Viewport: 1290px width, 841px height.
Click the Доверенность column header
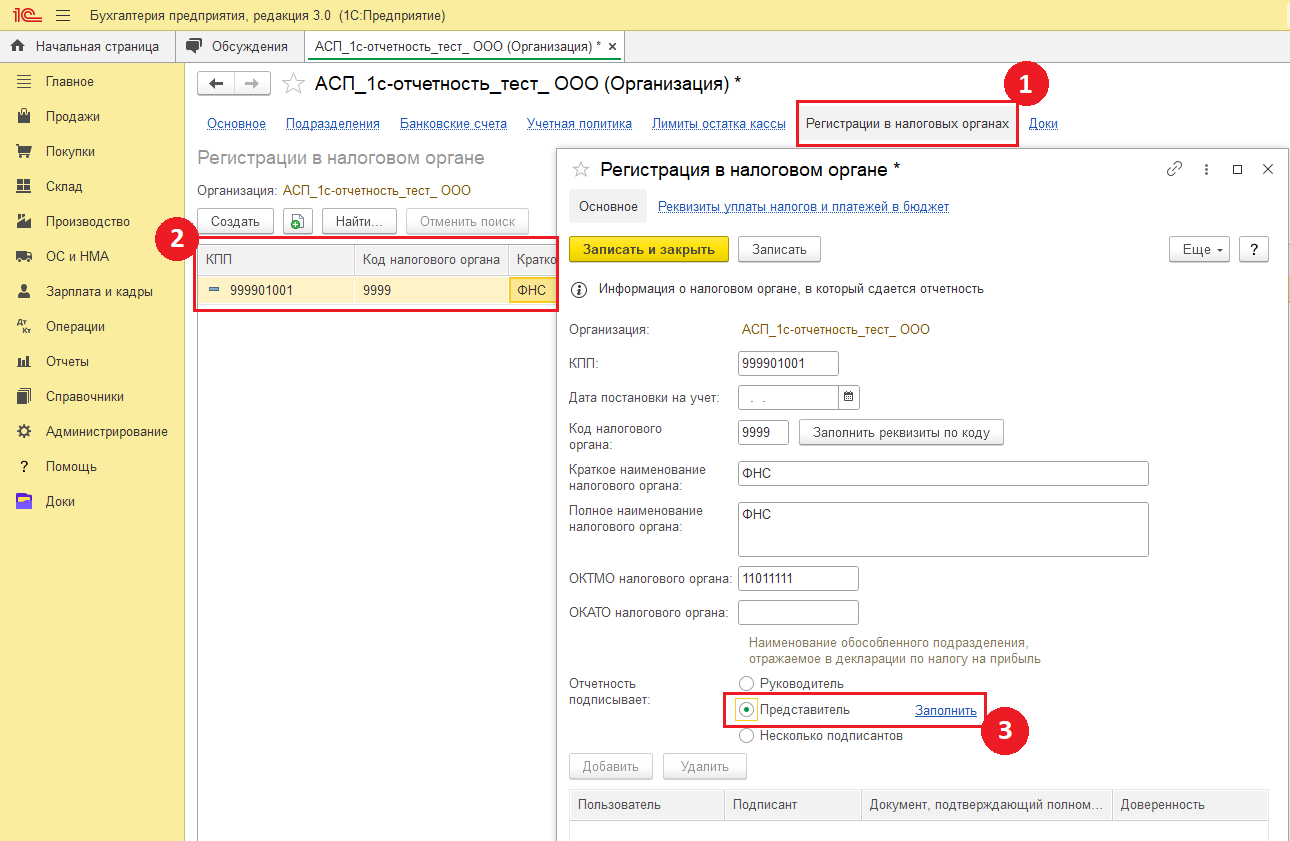1190,804
